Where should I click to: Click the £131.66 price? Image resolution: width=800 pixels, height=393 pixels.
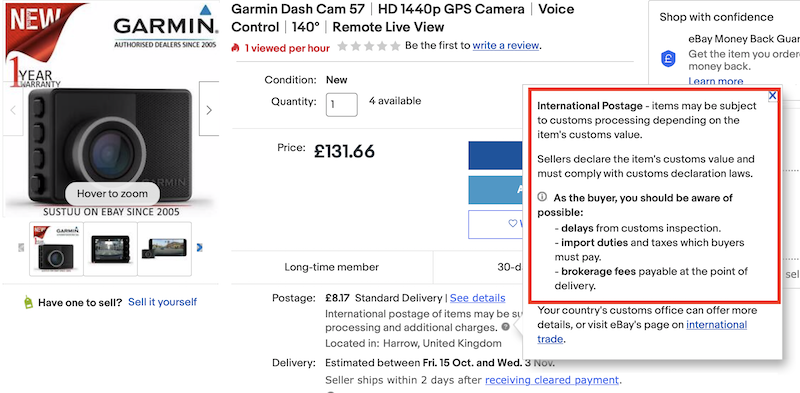click(344, 152)
